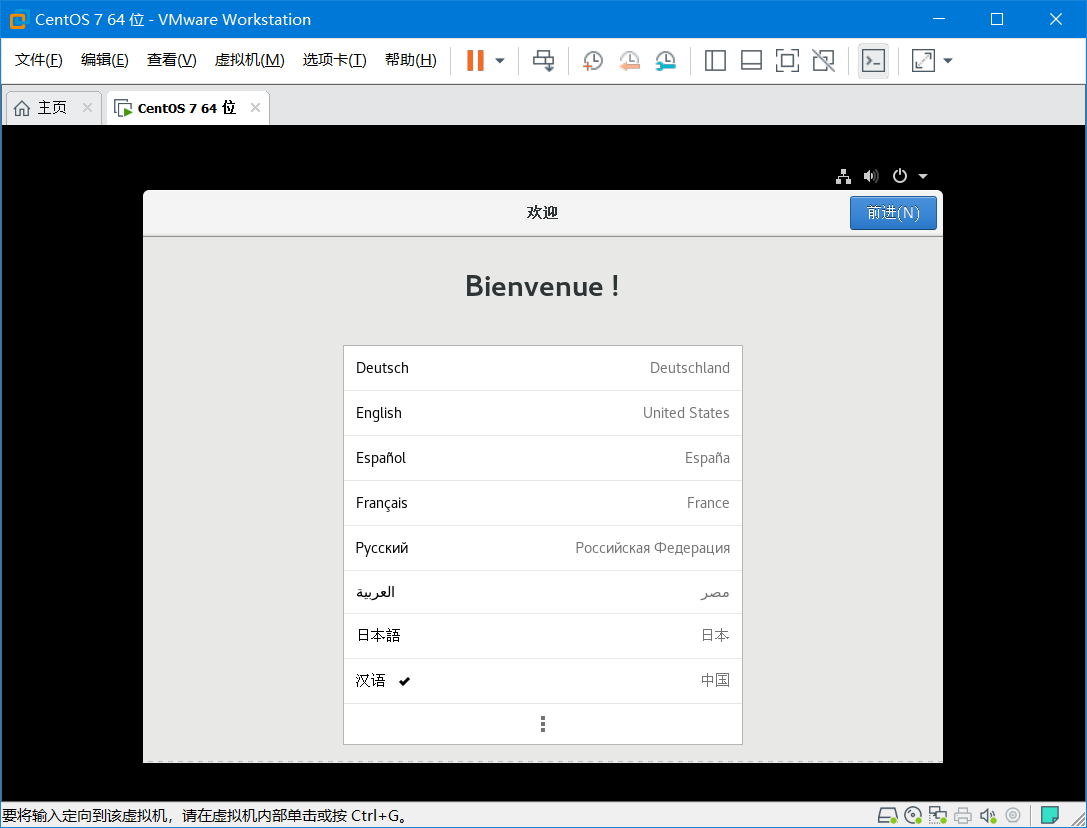Click the sound card status icon
This screenshot has width=1087, height=828.
pyautogui.click(x=988, y=816)
